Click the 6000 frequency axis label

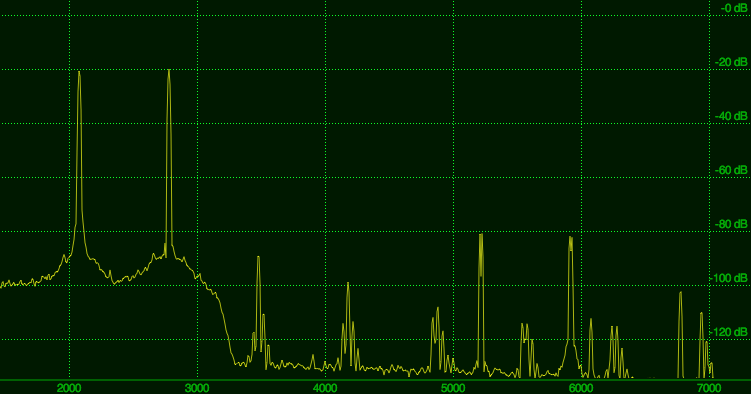tap(581, 388)
